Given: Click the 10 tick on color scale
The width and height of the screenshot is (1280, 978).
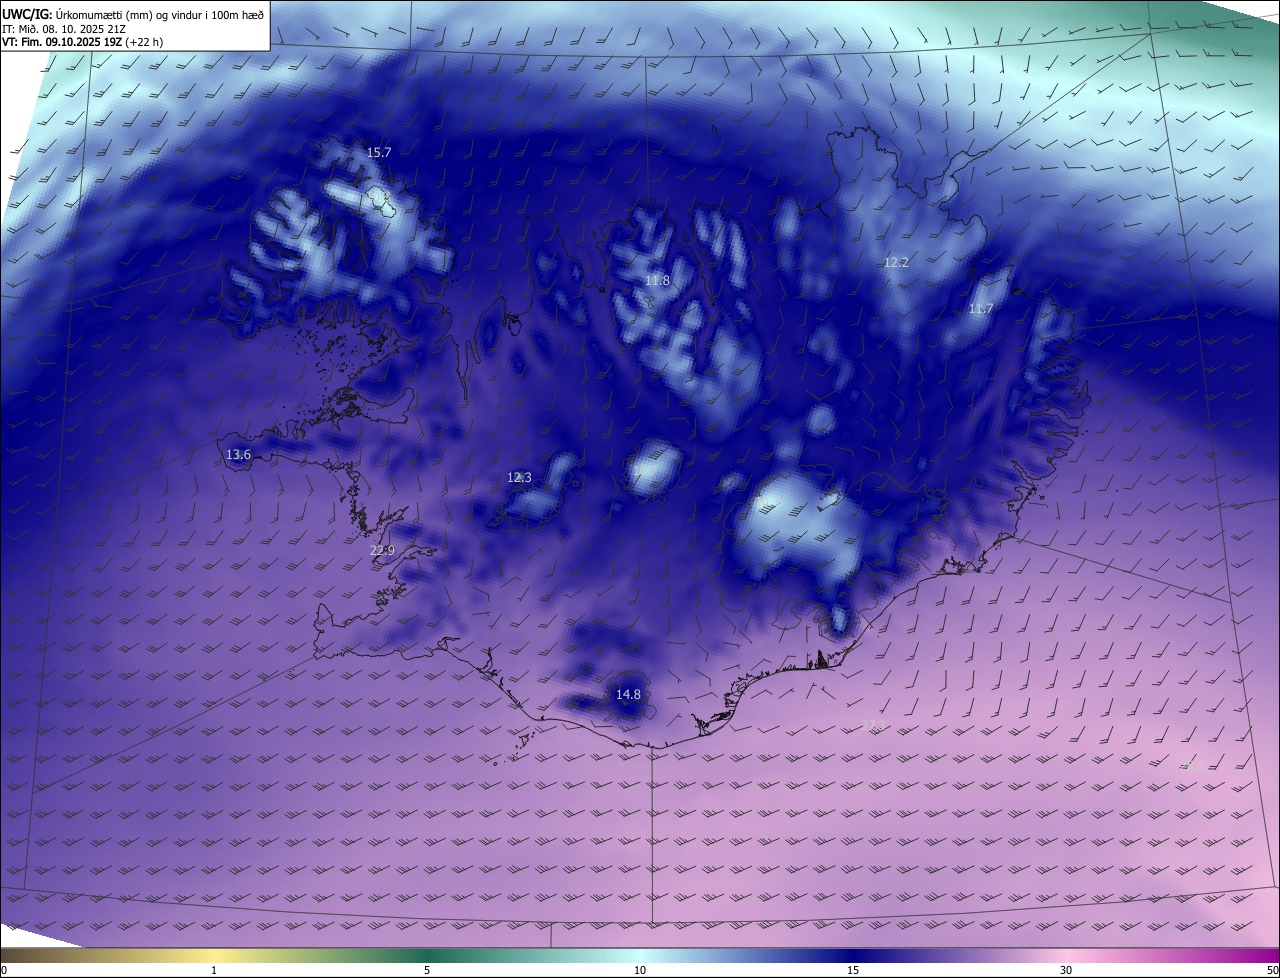Looking at the screenshot, I should click(640, 970).
